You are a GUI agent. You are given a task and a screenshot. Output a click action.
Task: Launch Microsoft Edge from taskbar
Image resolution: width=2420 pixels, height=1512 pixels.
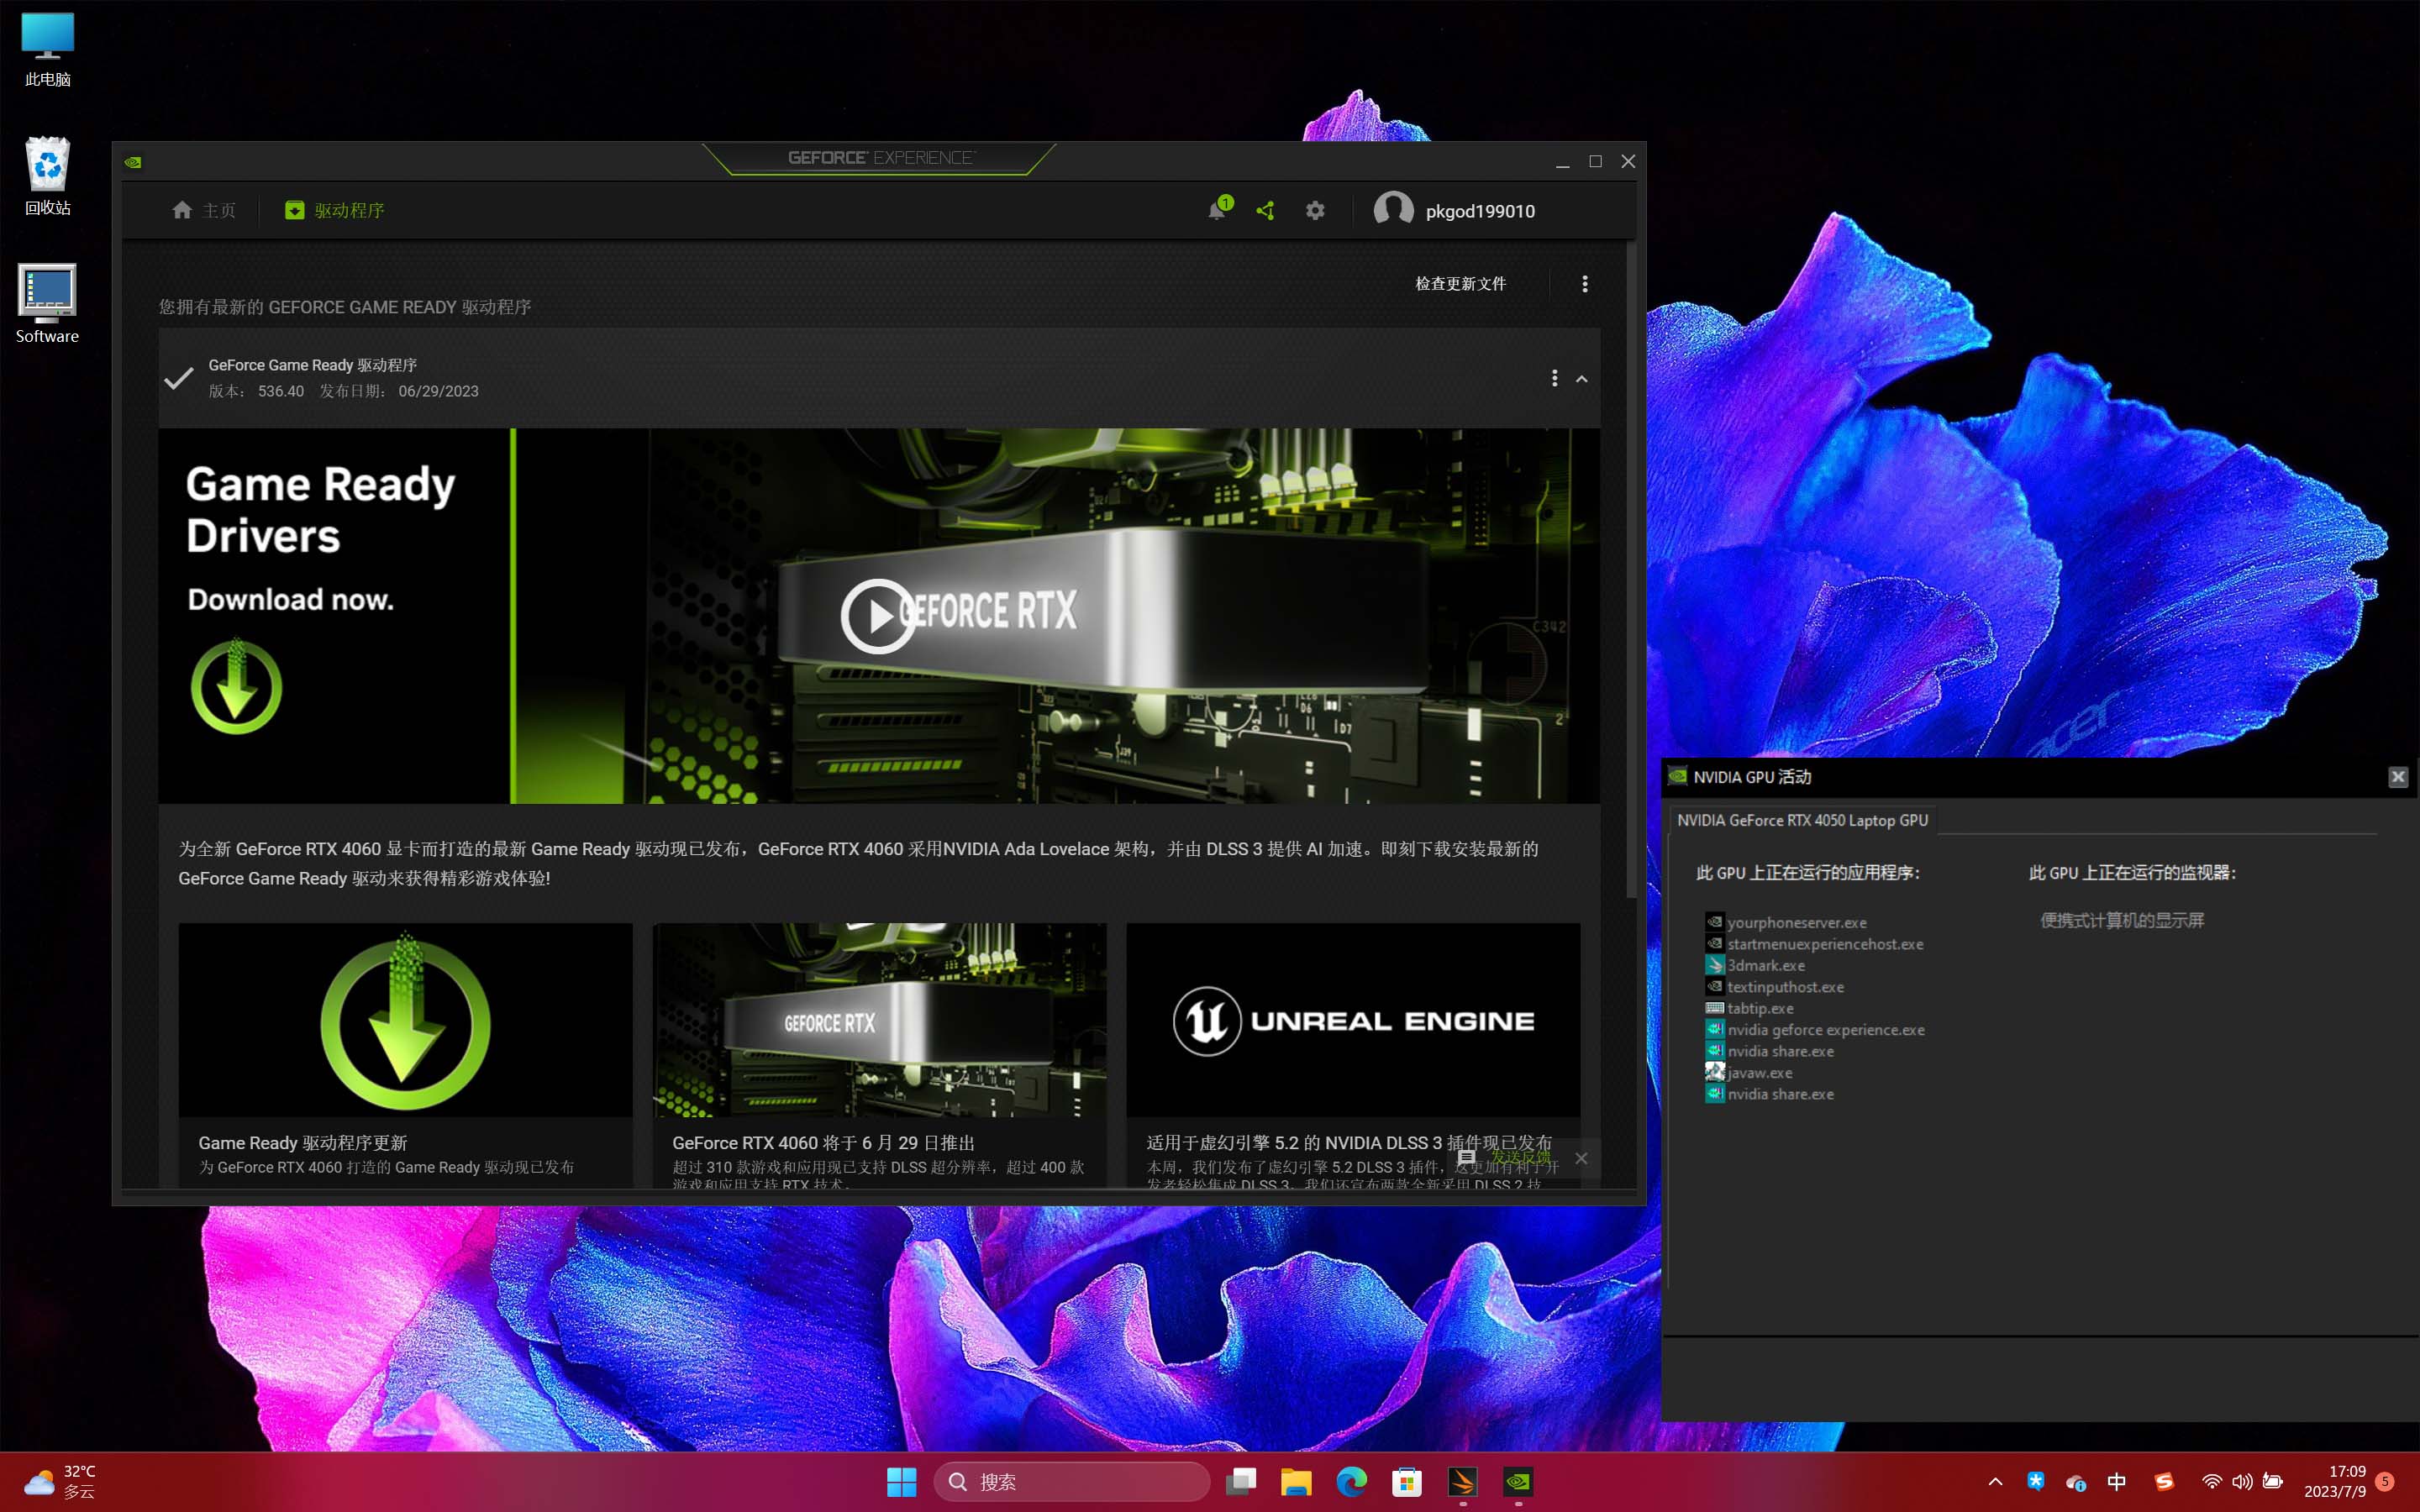[1351, 1481]
